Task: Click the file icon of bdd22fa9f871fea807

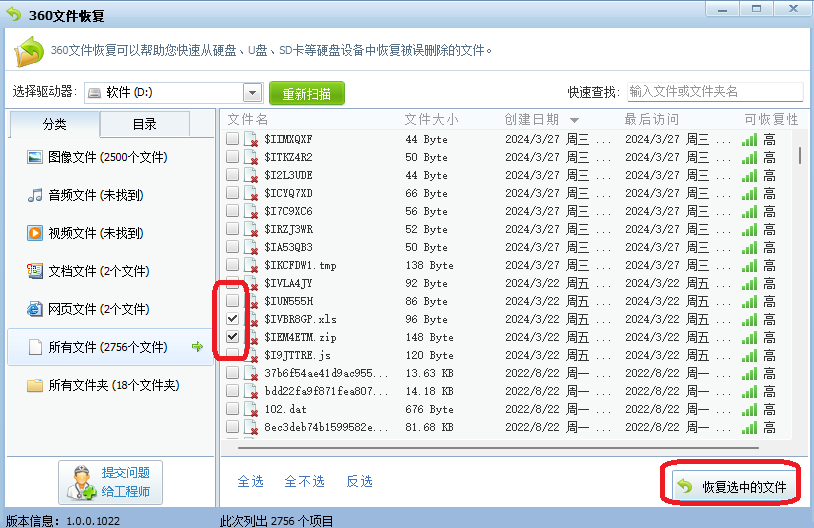Action: [x=251, y=391]
